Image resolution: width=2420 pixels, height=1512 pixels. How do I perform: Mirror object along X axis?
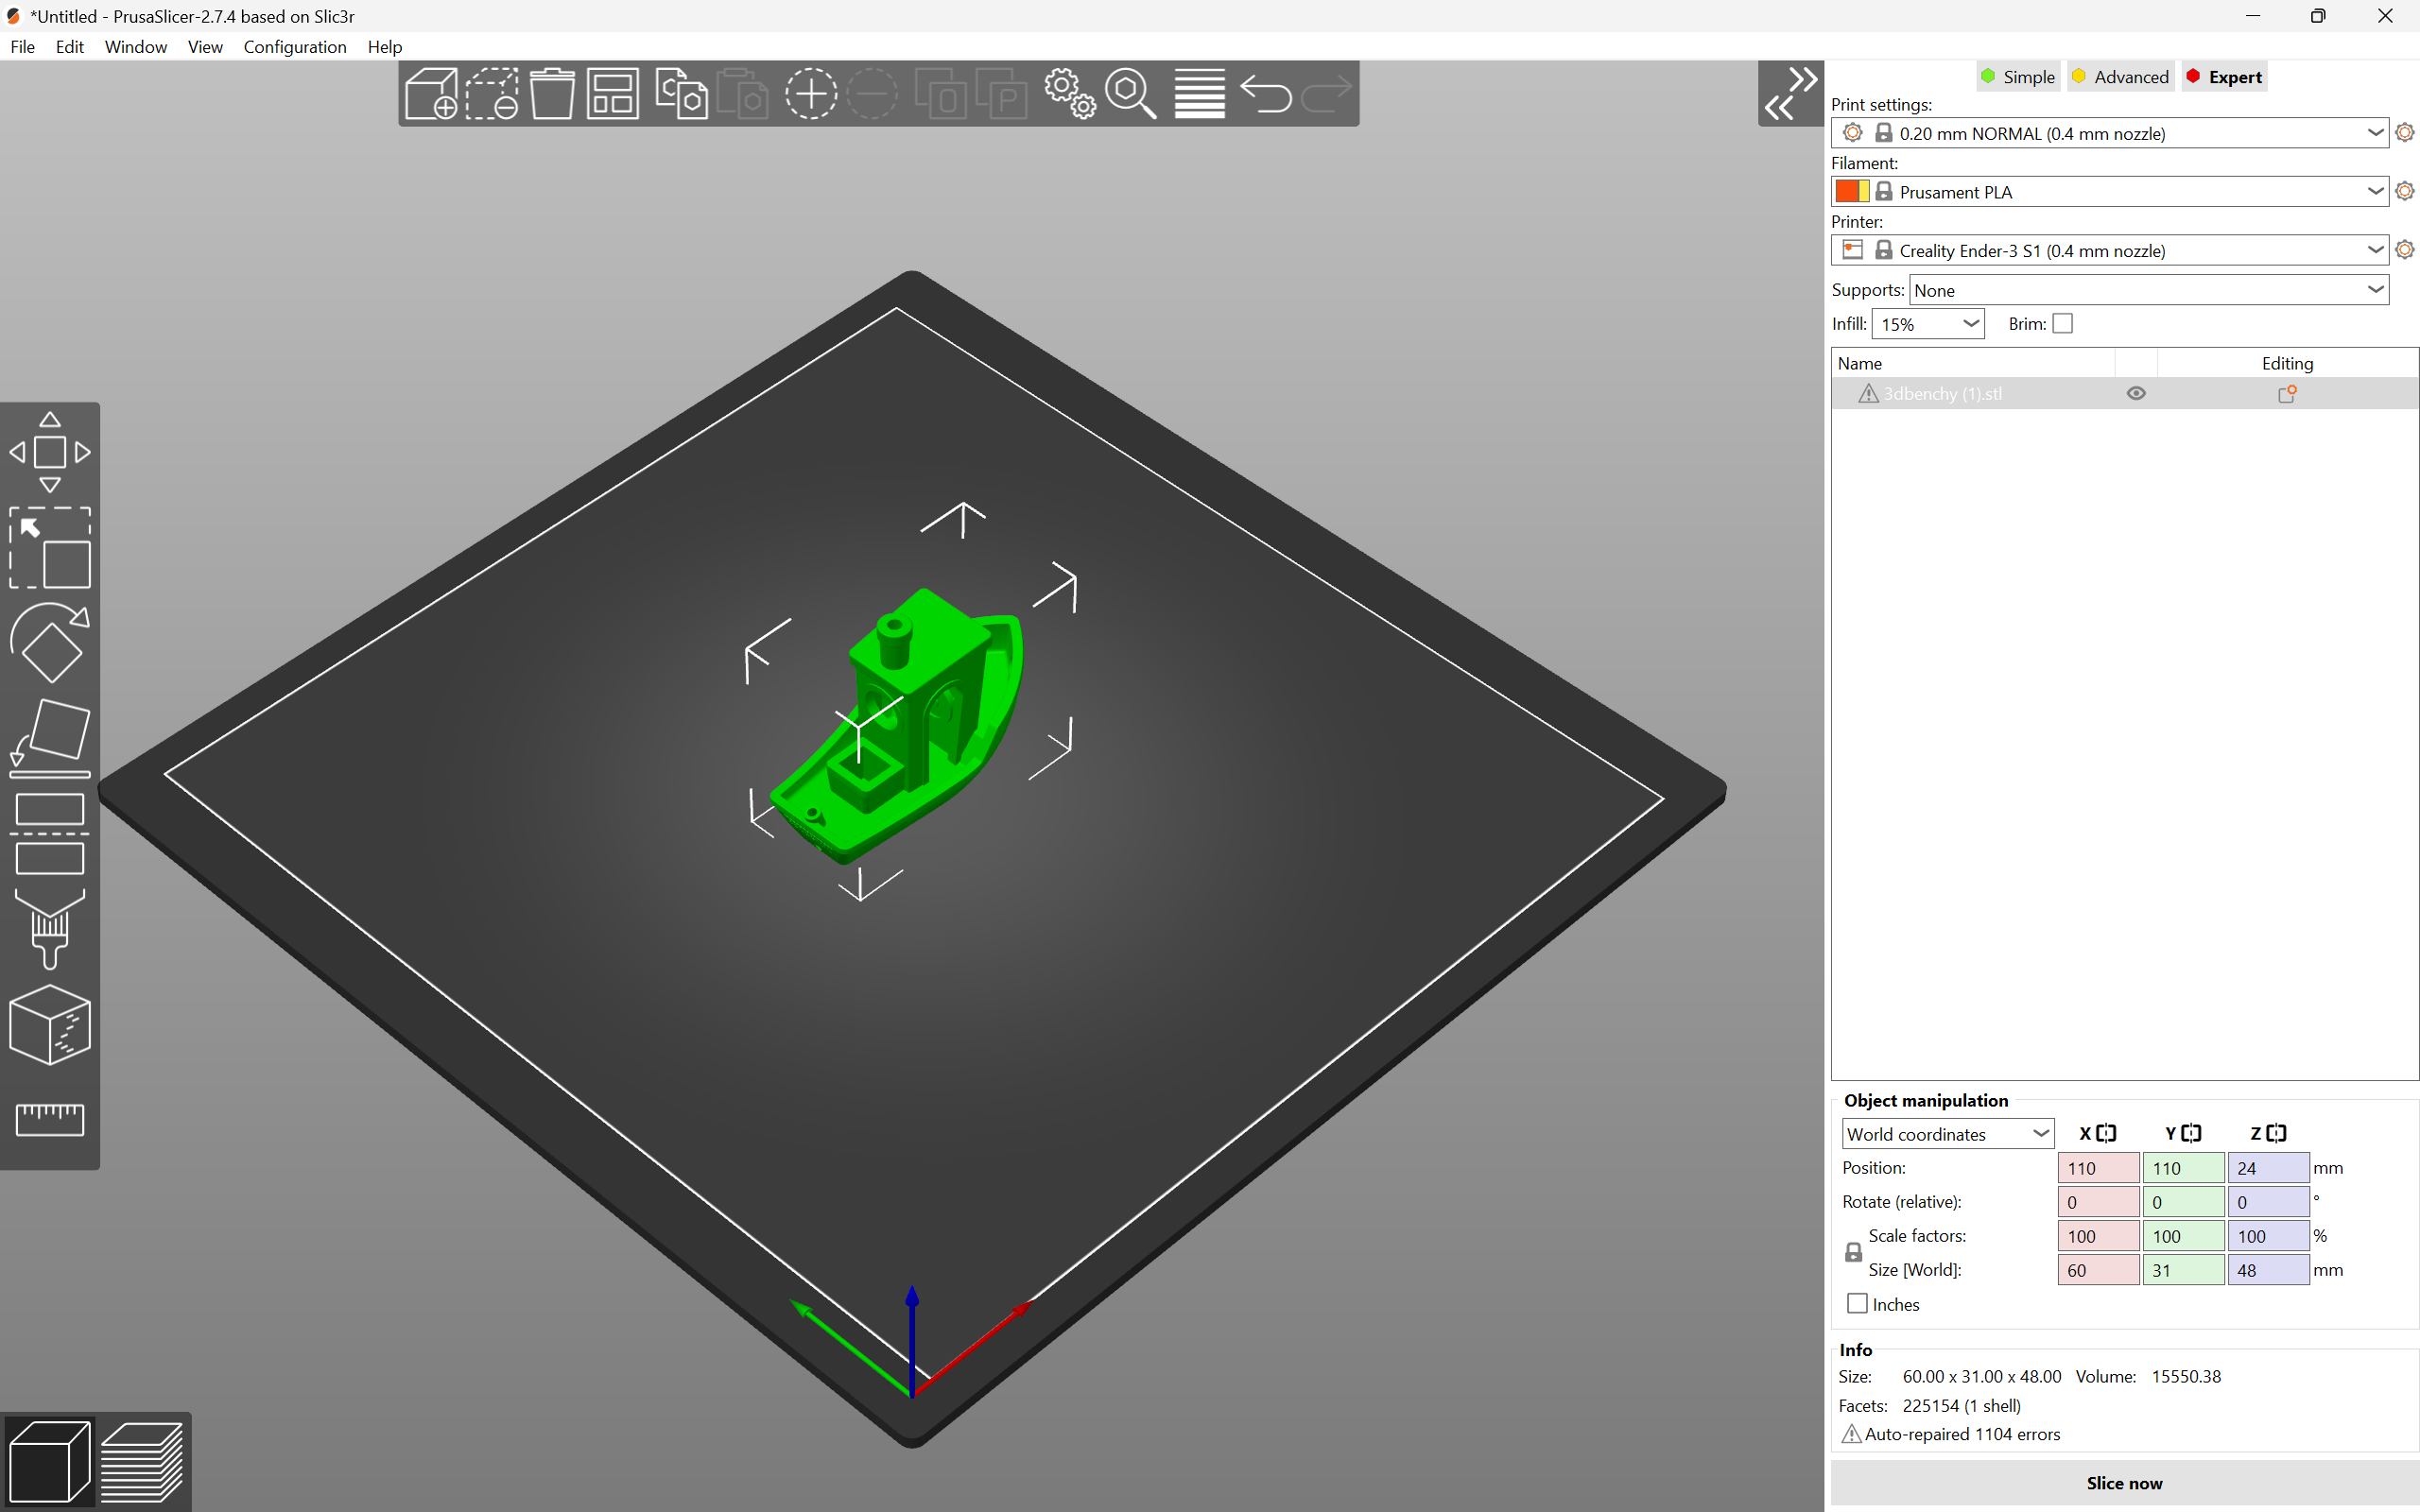[x=2106, y=1133]
